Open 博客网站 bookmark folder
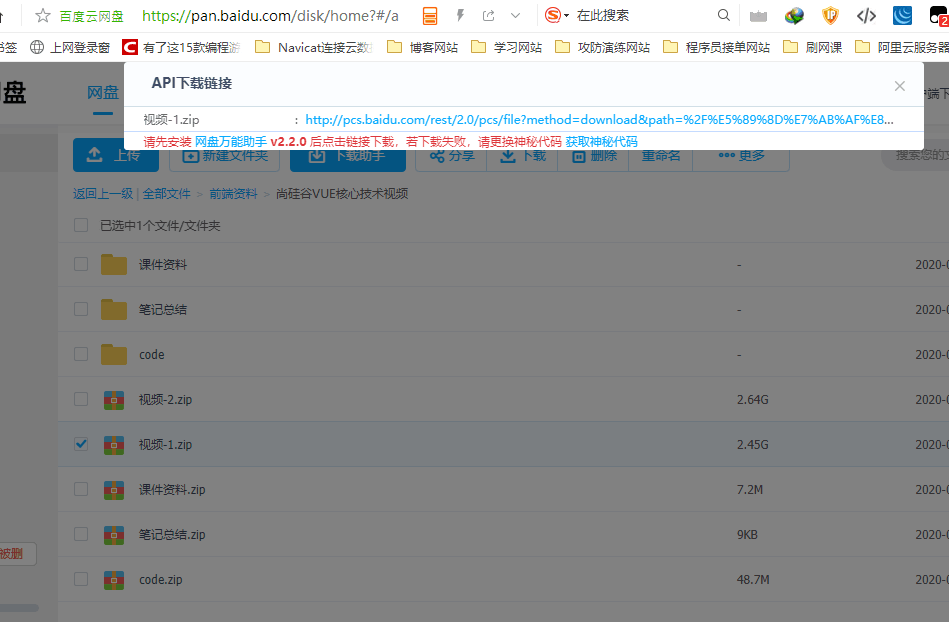The width and height of the screenshot is (949, 622). click(x=422, y=47)
